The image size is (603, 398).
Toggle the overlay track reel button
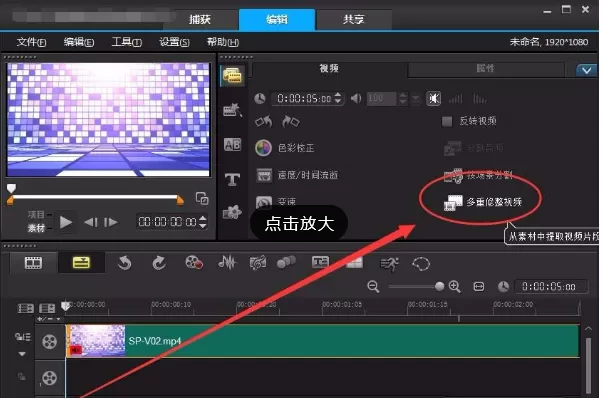(50, 378)
